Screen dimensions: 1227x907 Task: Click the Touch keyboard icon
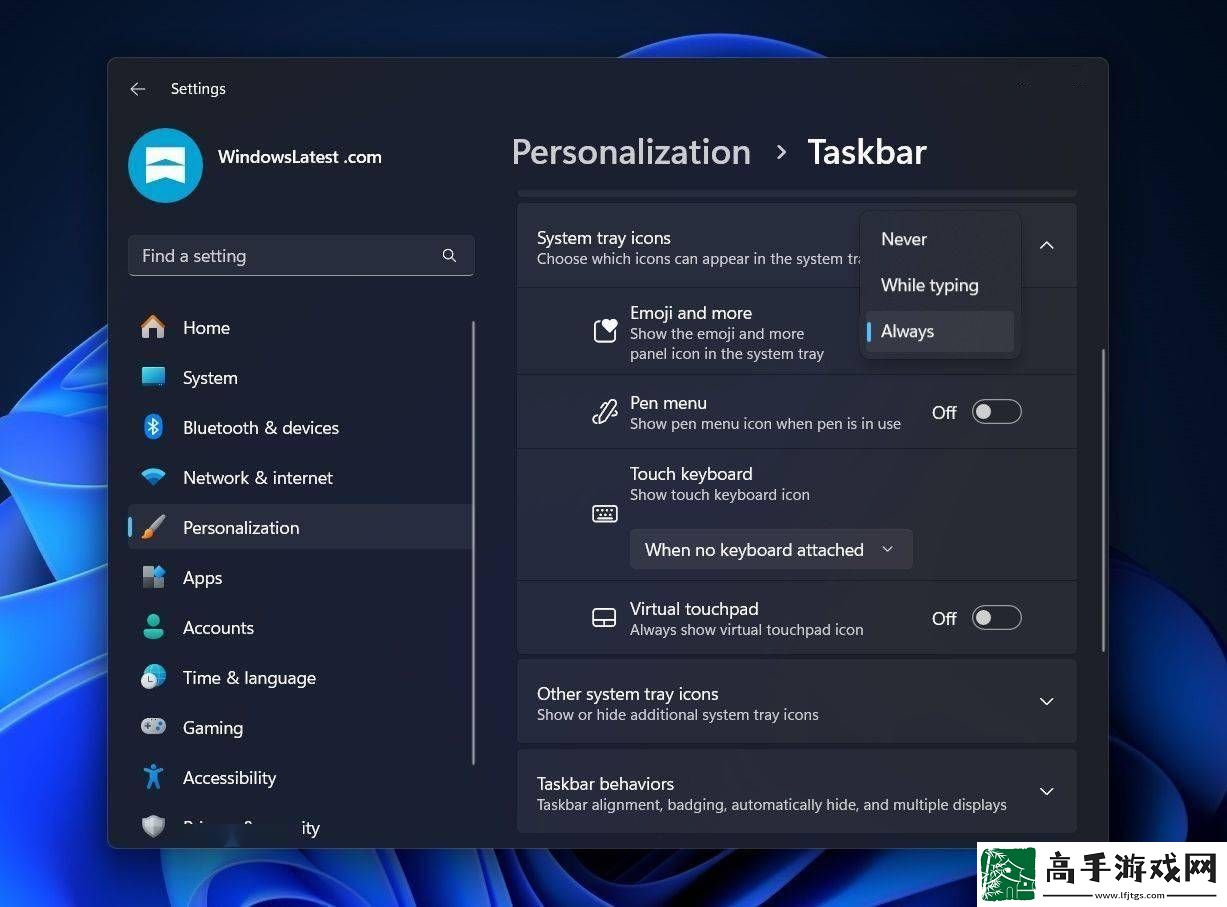coord(605,514)
